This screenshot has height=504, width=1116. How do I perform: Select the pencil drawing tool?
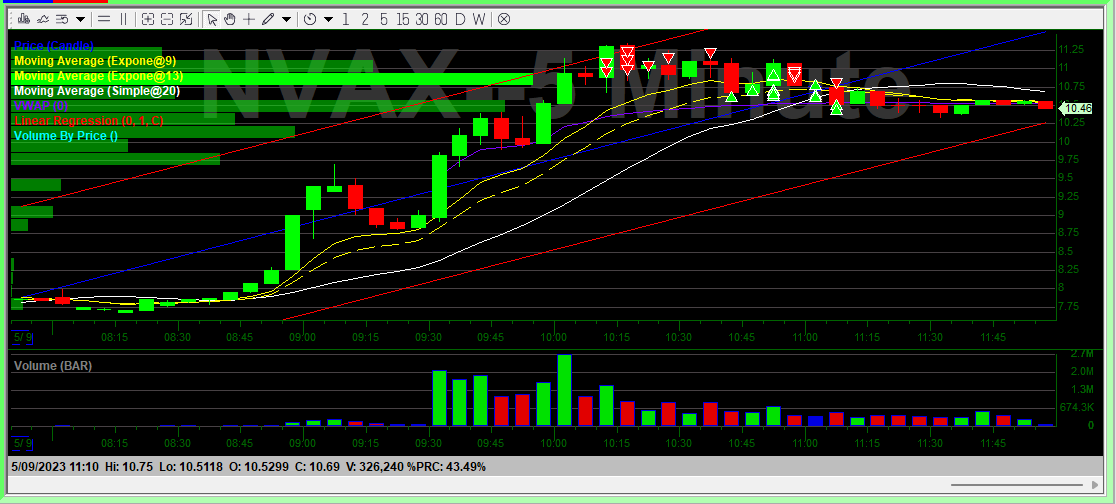[268, 19]
